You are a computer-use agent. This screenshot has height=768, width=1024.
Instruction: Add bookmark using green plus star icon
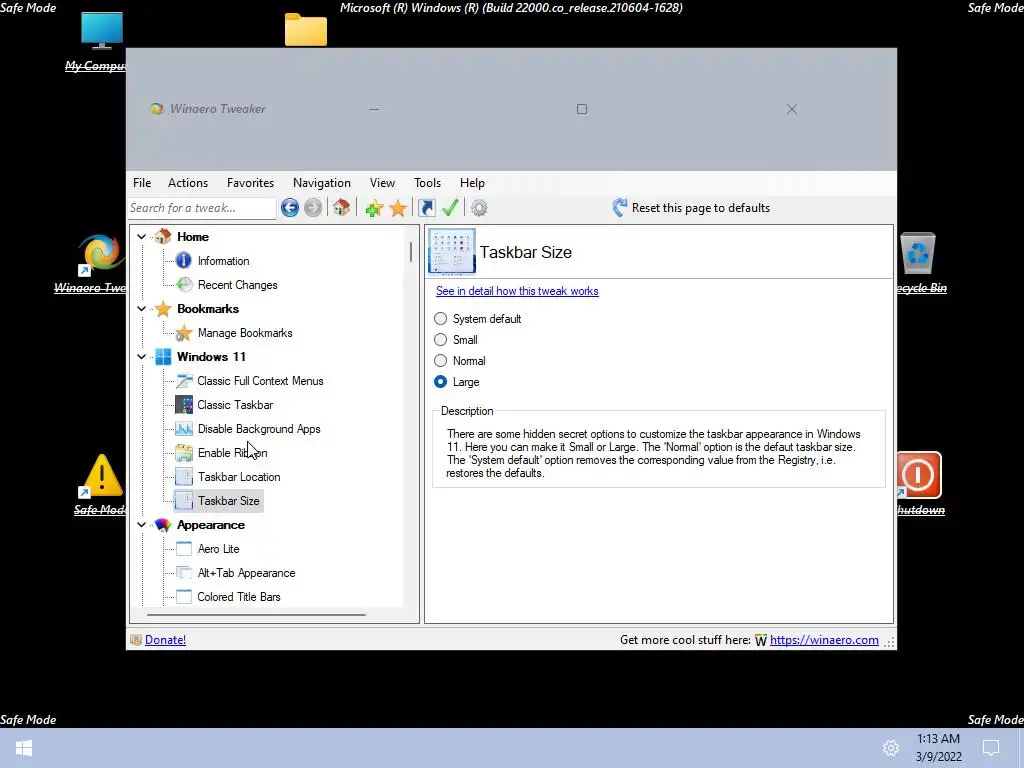coord(374,208)
